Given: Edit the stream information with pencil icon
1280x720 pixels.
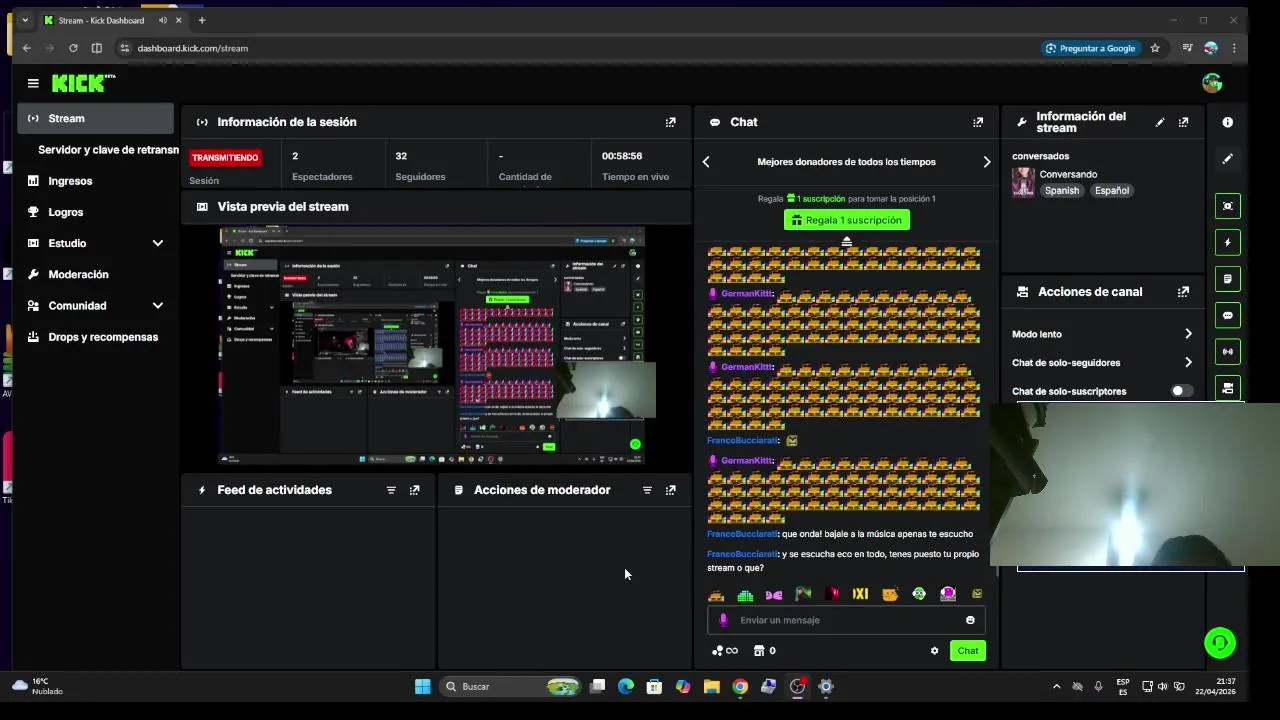Looking at the screenshot, I should (1160, 122).
